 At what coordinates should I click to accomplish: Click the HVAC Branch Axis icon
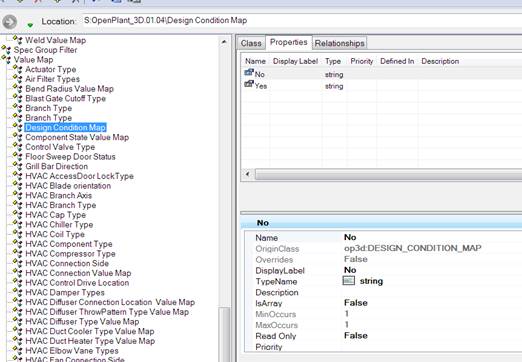tap(18, 195)
